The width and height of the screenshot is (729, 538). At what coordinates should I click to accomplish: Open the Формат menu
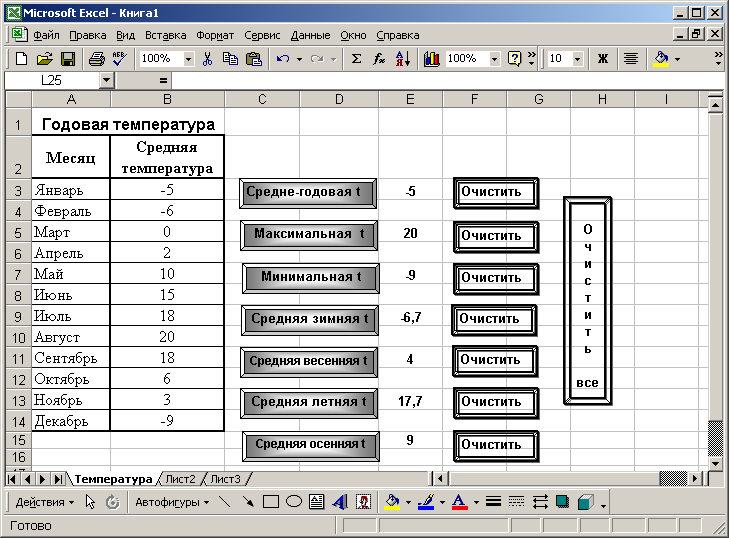(x=215, y=35)
